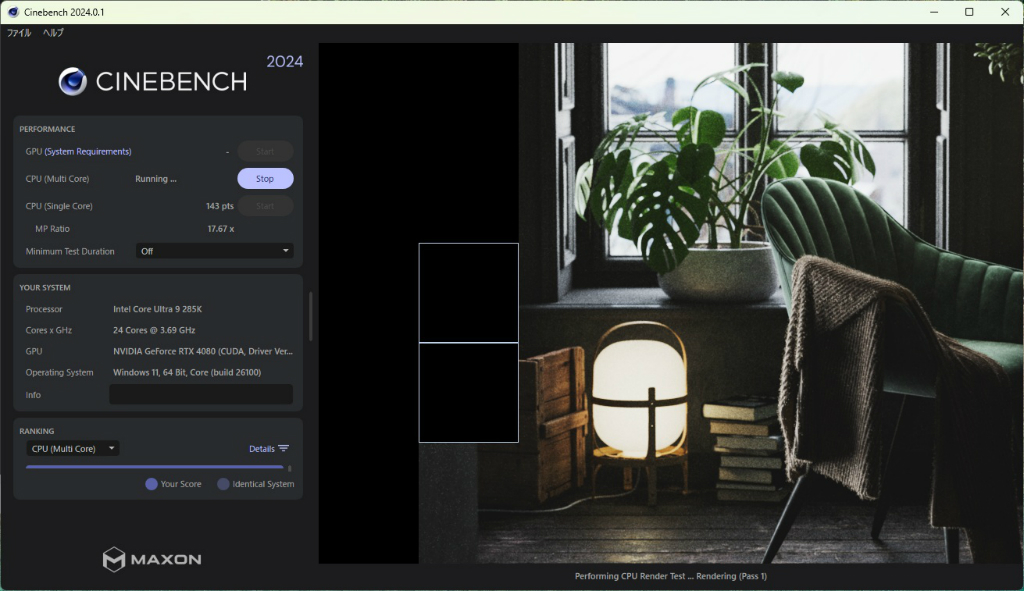Expand the CPU (Multi Core) ranking dropdown

point(72,449)
